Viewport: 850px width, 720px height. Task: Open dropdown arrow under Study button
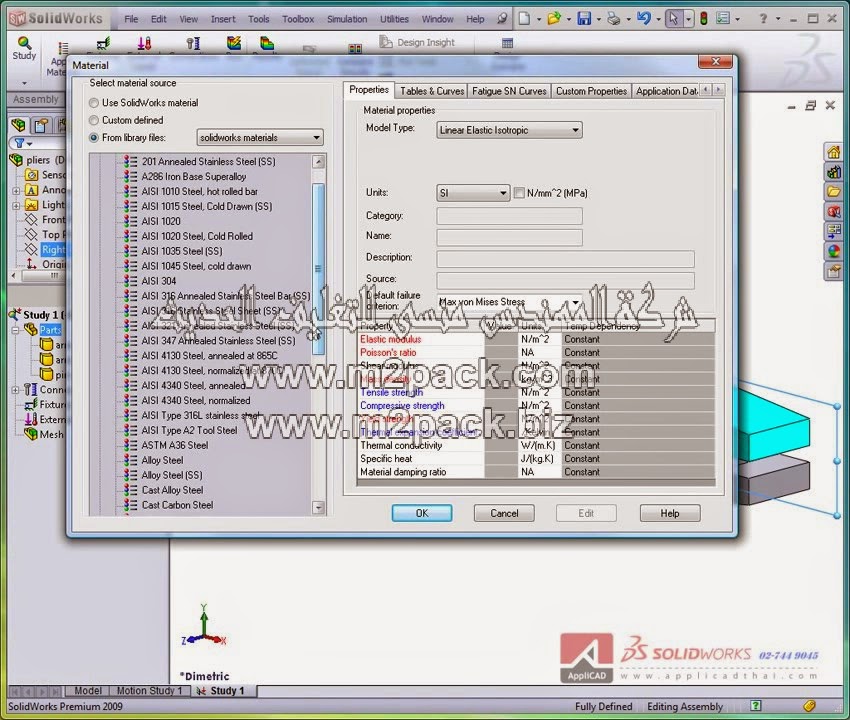24,83
